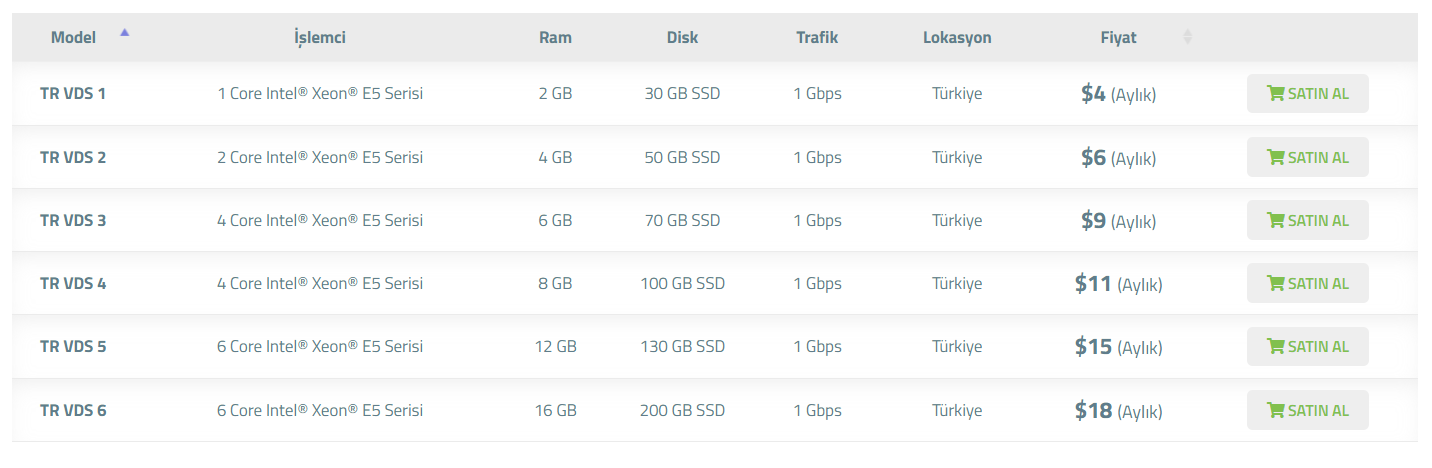This screenshot has height=468, width=1432.
Task: Click the cart icon for TR VDS 5
Action: click(x=1275, y=347)
